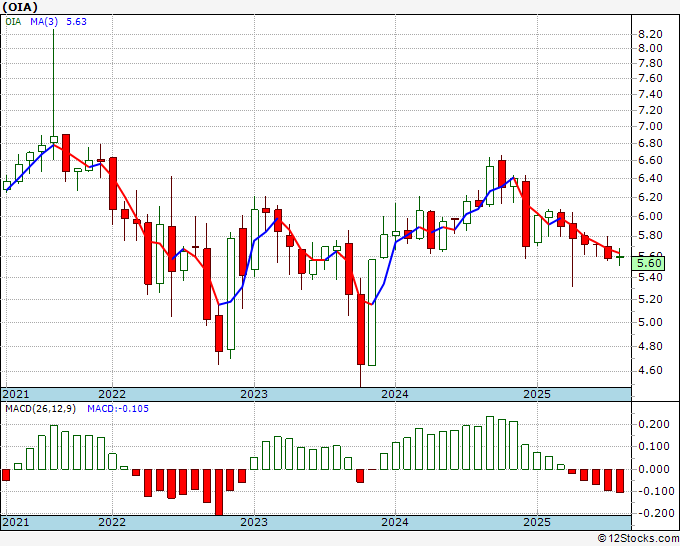Click the MACD(26,12,9) indicator label
The image size is (680, 546).
[40, 409]
